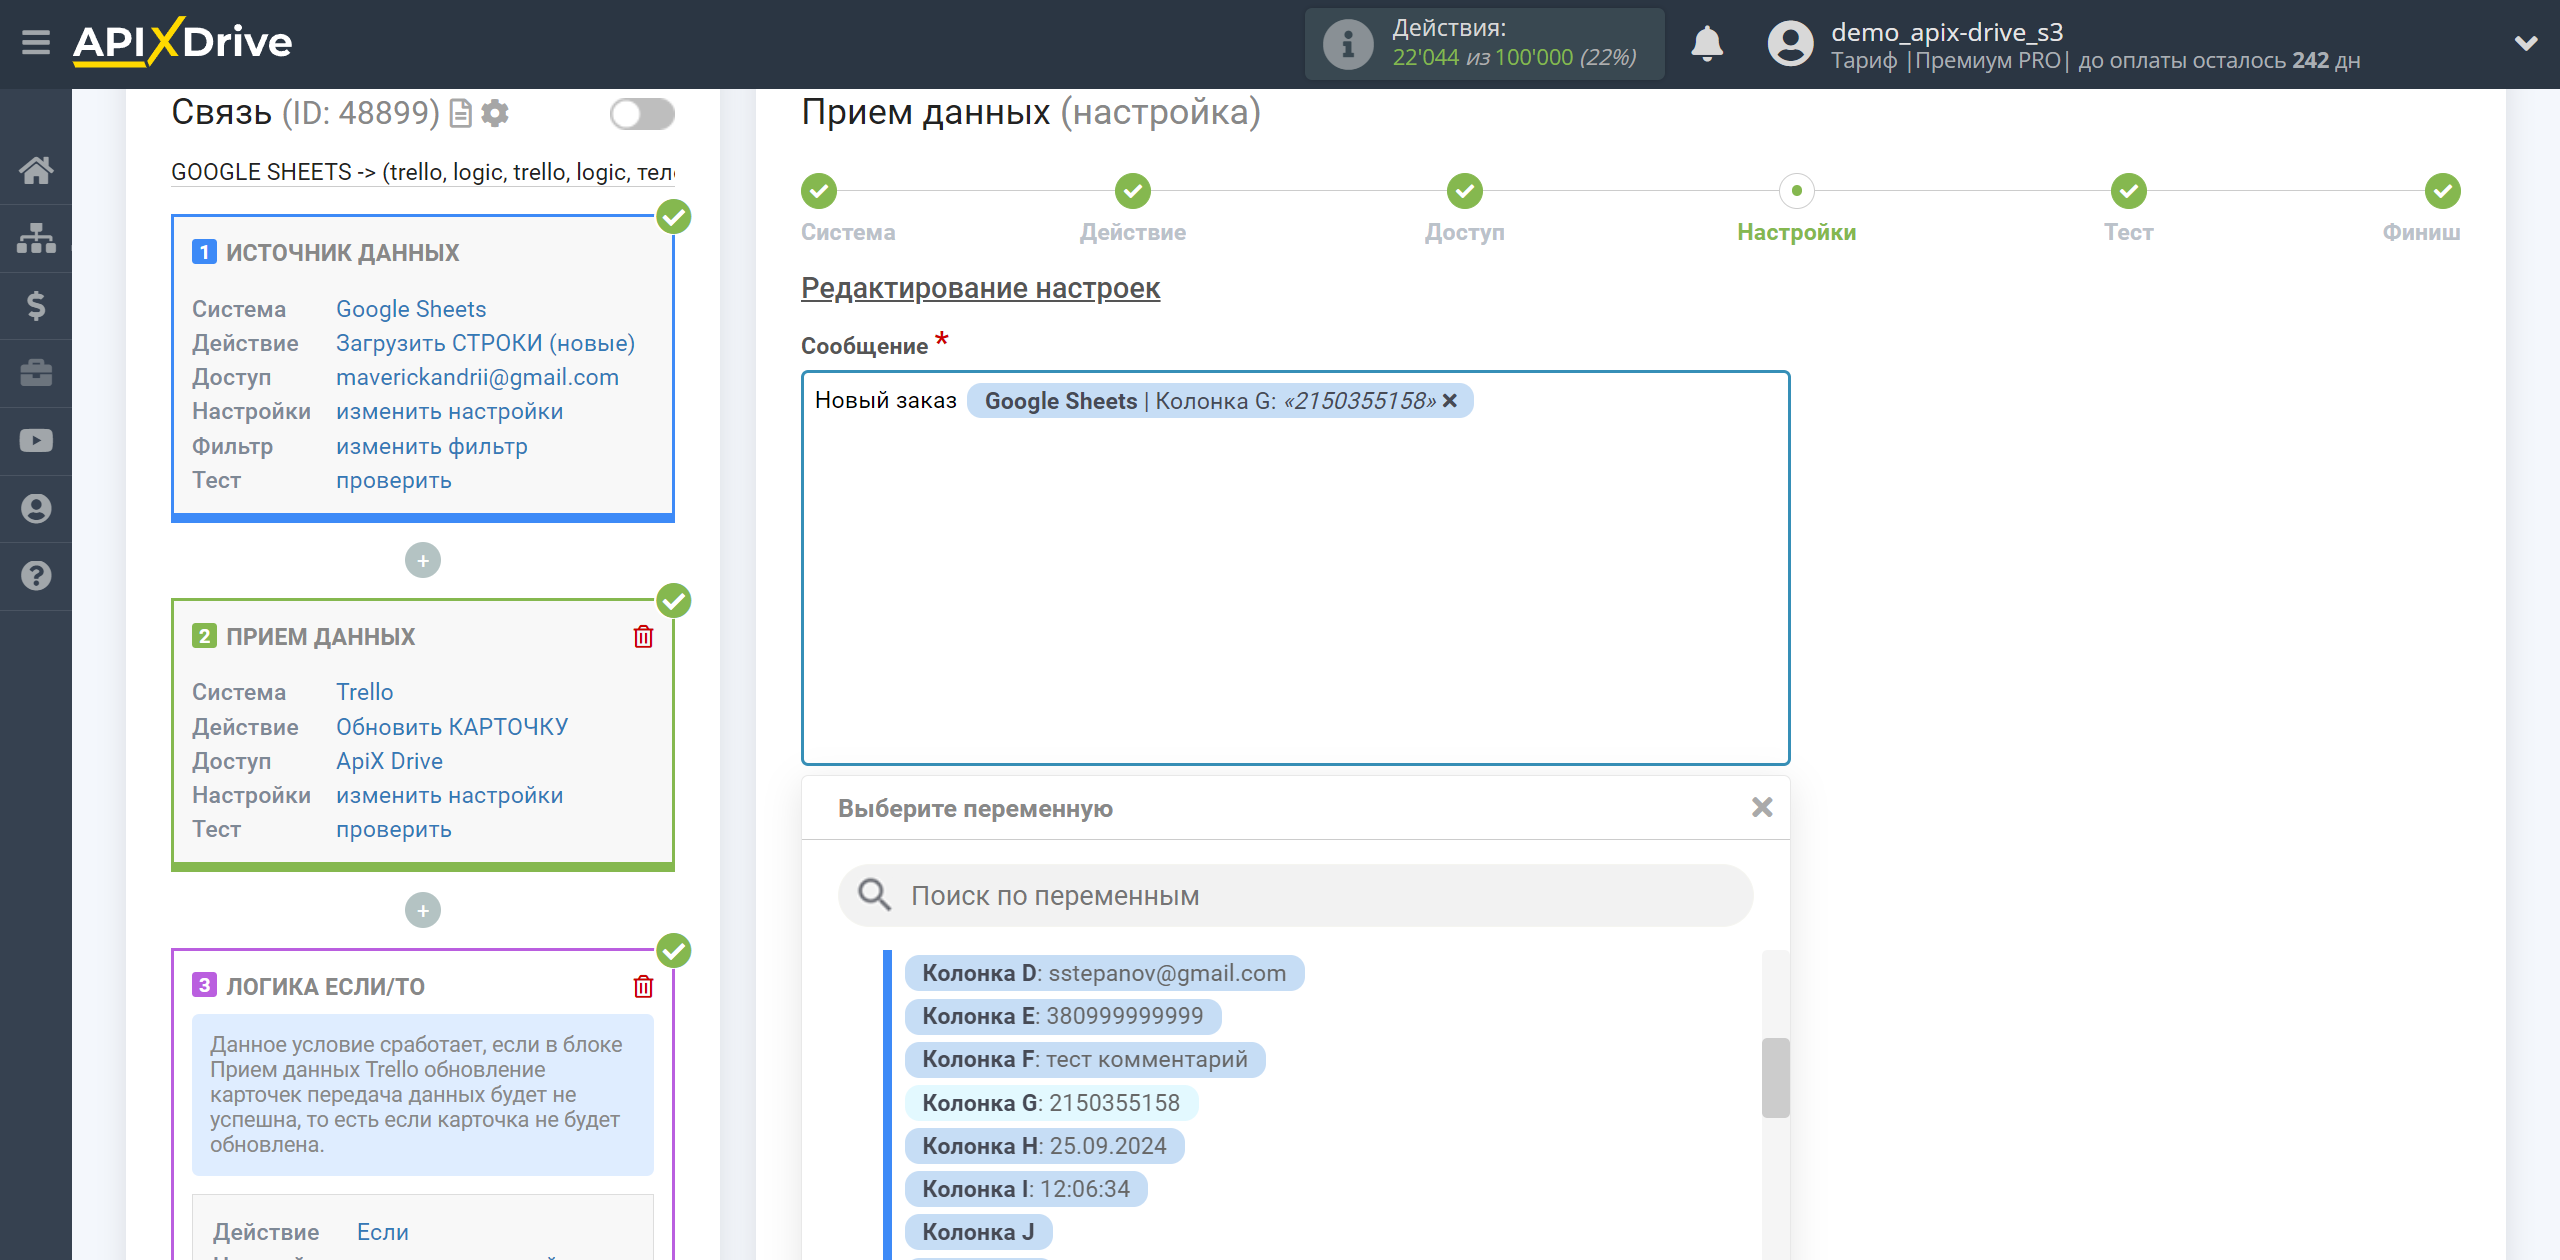Screen dimensions: 2560x1260
Task: Click изменить настройки link for source
Action: [449, 411]
